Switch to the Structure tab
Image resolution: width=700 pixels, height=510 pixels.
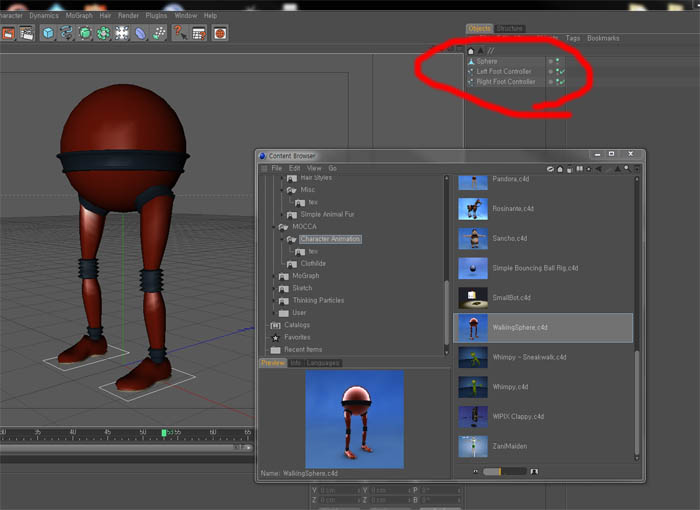click(x=509, y=28)
